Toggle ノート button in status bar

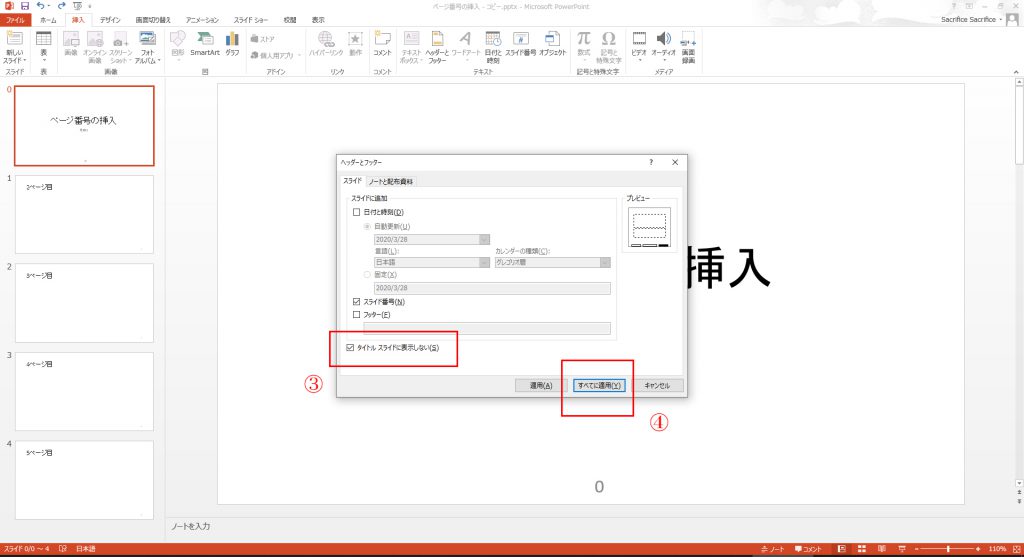(772, 549)
